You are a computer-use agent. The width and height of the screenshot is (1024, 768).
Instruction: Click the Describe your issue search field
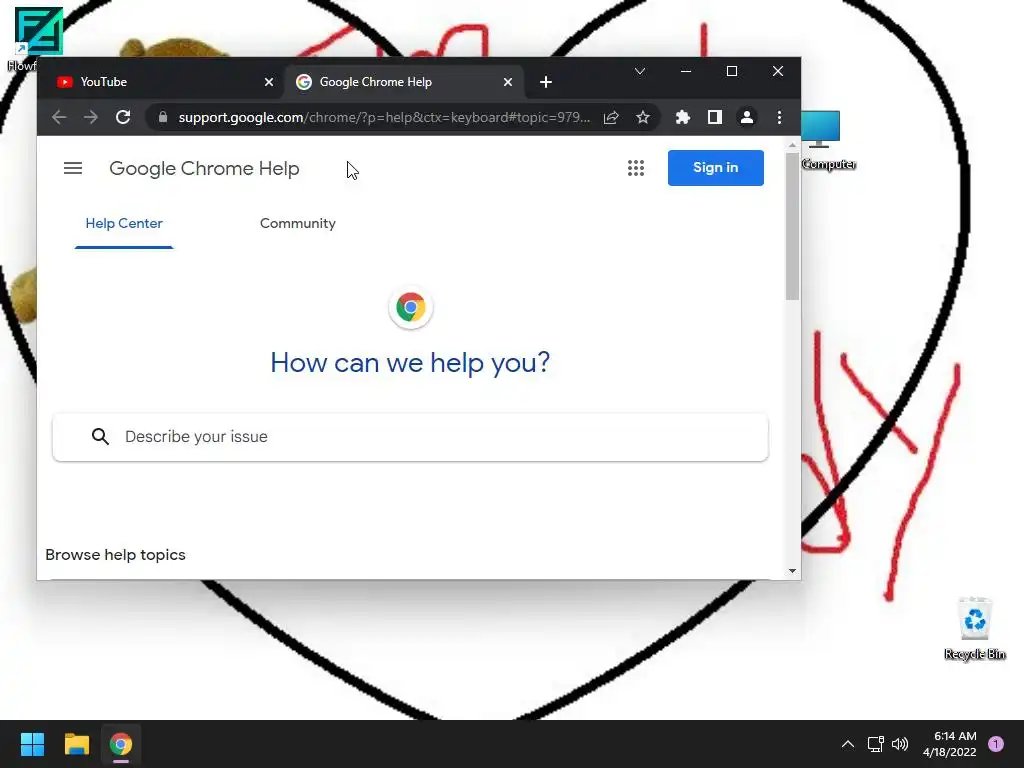click(x=410, y=437)
